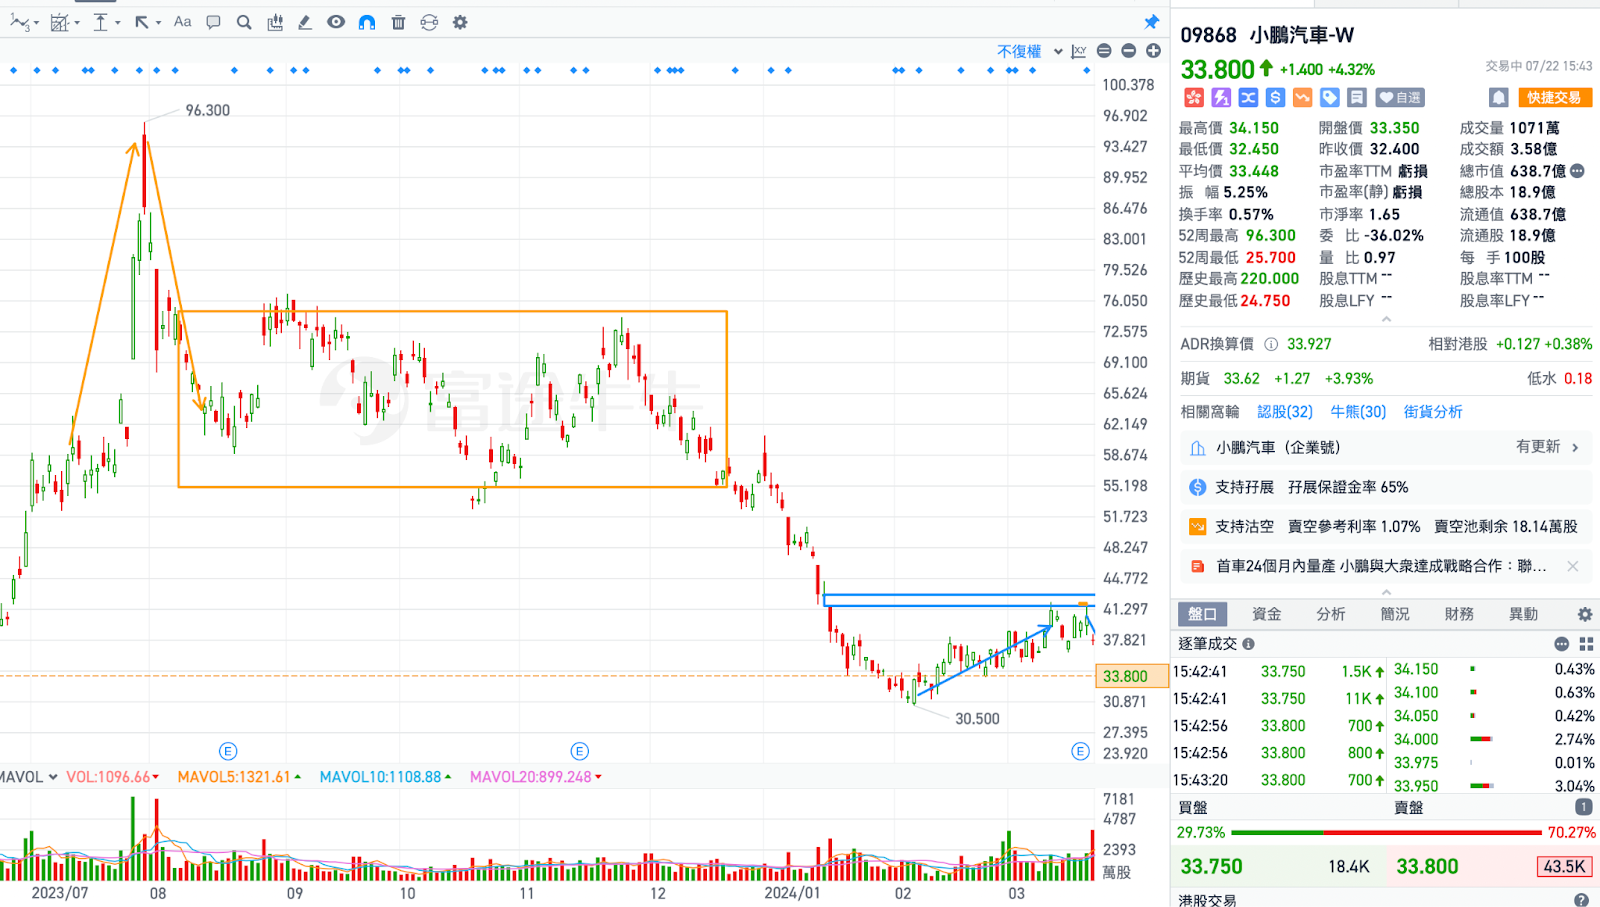1600x907 pixels.
Task: Click the orange short-selling trend icon
Action: click(x=1302, y=97)
